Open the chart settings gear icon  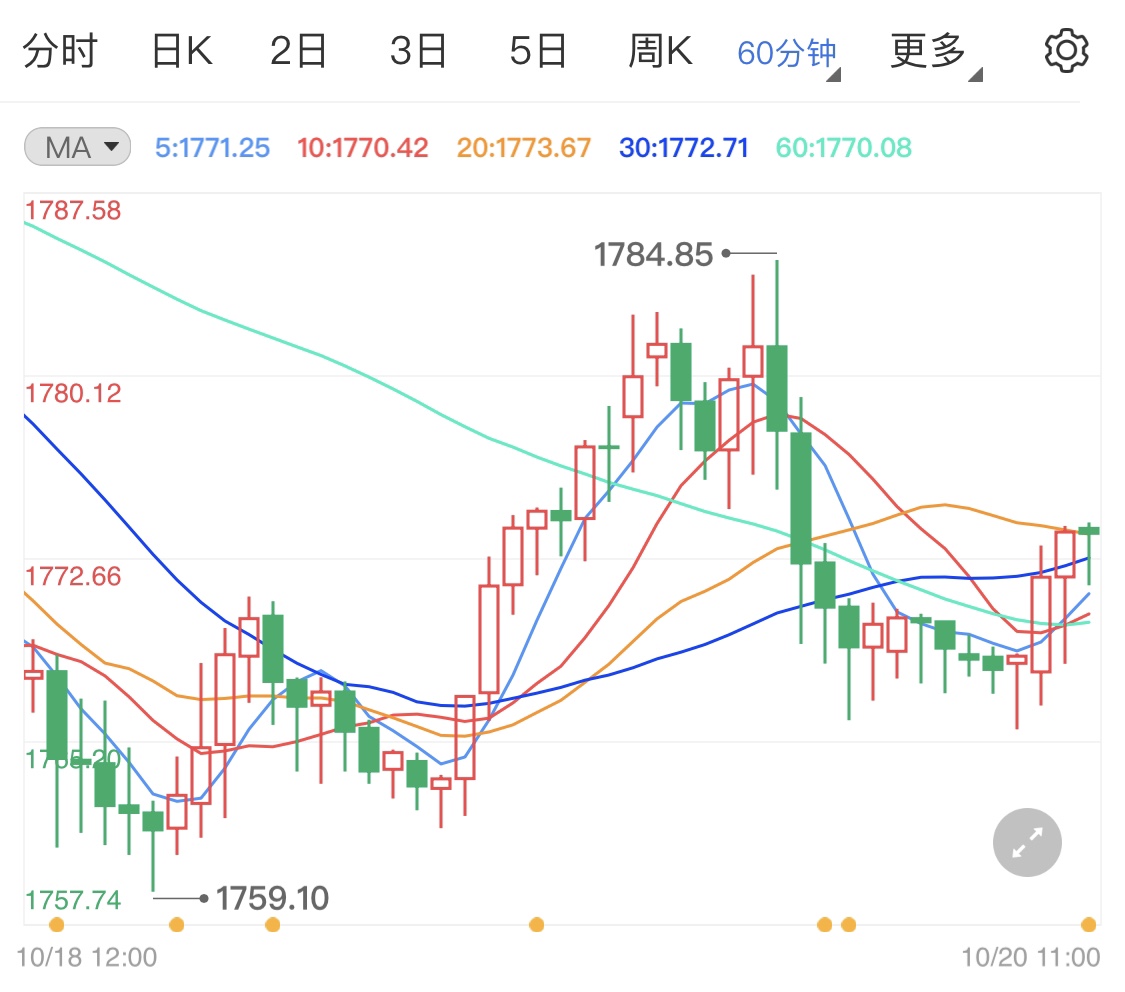pyautogui.click(x=1065, y=51)
